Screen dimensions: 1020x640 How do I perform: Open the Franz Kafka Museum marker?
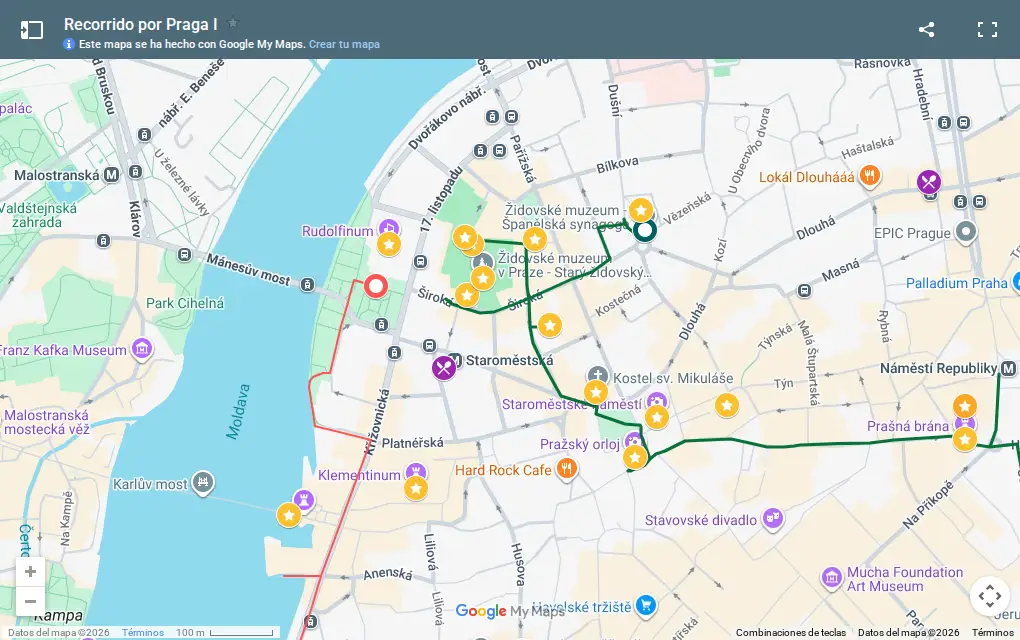coord(142,349)
